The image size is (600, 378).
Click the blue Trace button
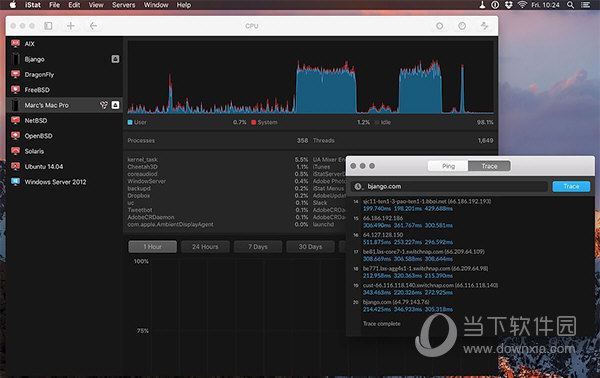(571, 186)
